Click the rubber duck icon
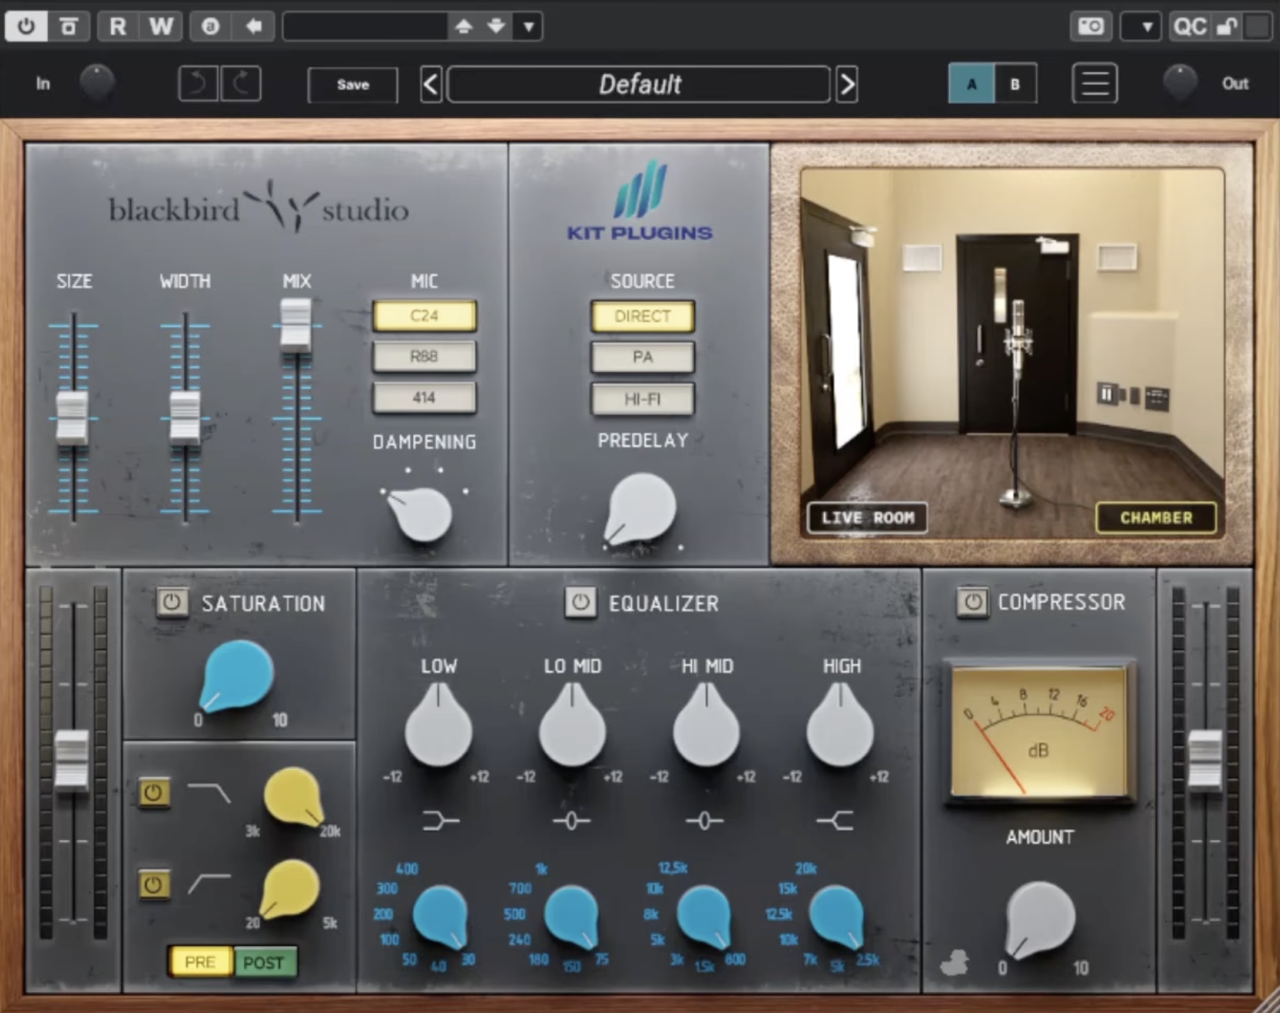Screen dimensions: 1280x1013 (954, 962)
